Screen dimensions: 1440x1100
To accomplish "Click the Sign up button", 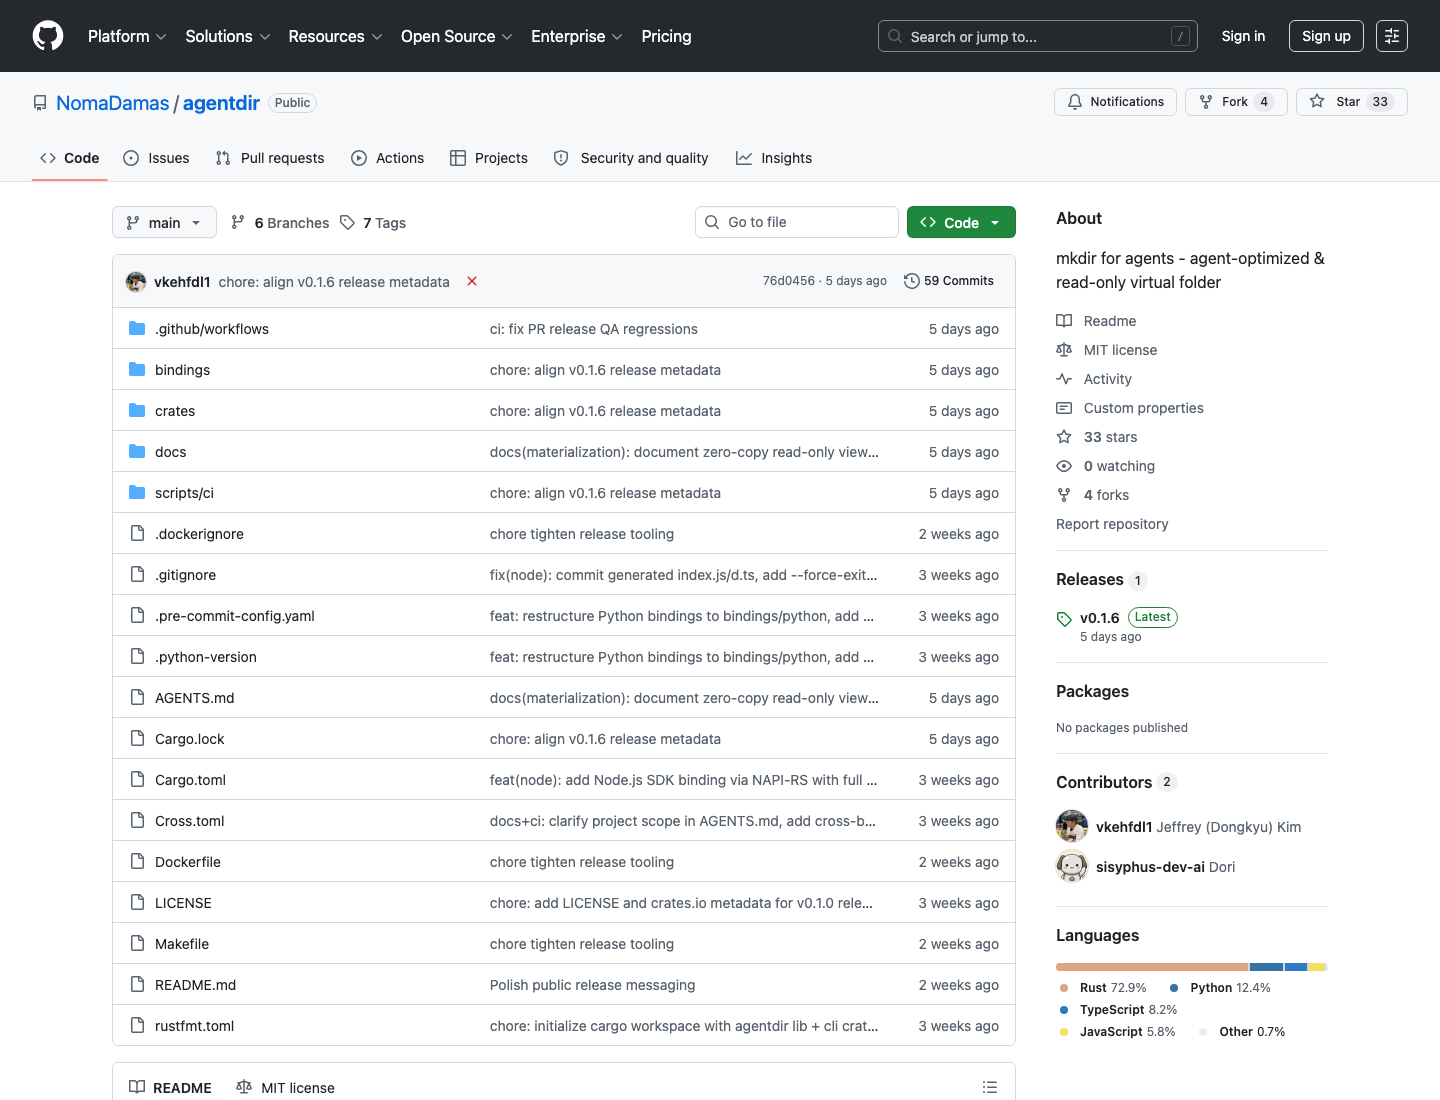I will click(x=1326, y=36).
